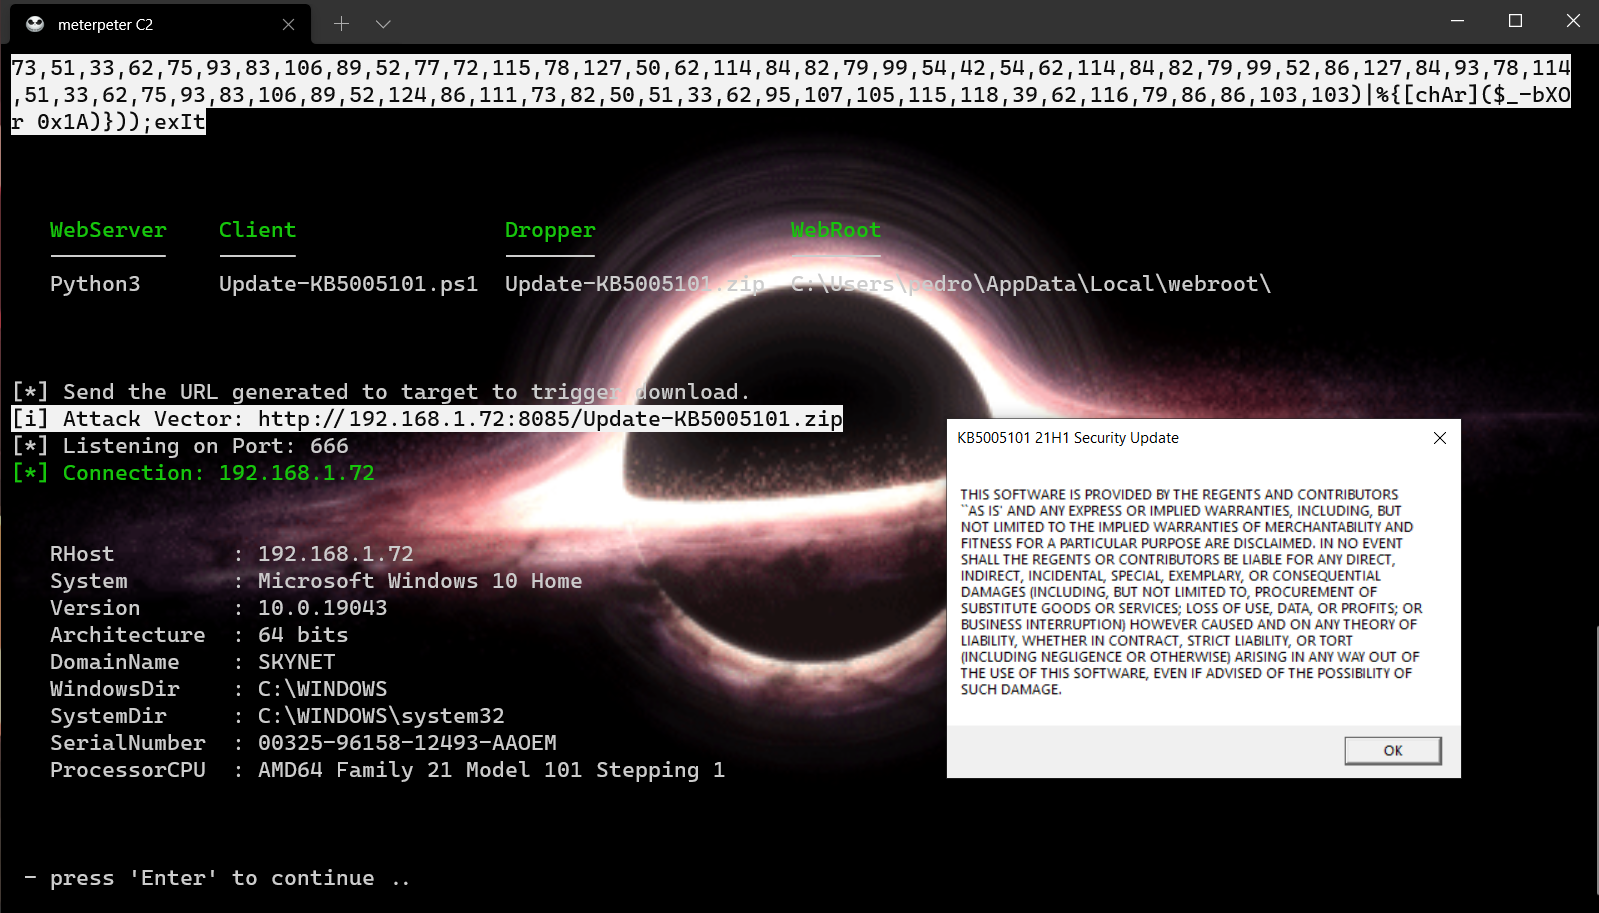Screen dimensions: 1599x913
Task: Click the WebServer column header
Action: (108, 230)
